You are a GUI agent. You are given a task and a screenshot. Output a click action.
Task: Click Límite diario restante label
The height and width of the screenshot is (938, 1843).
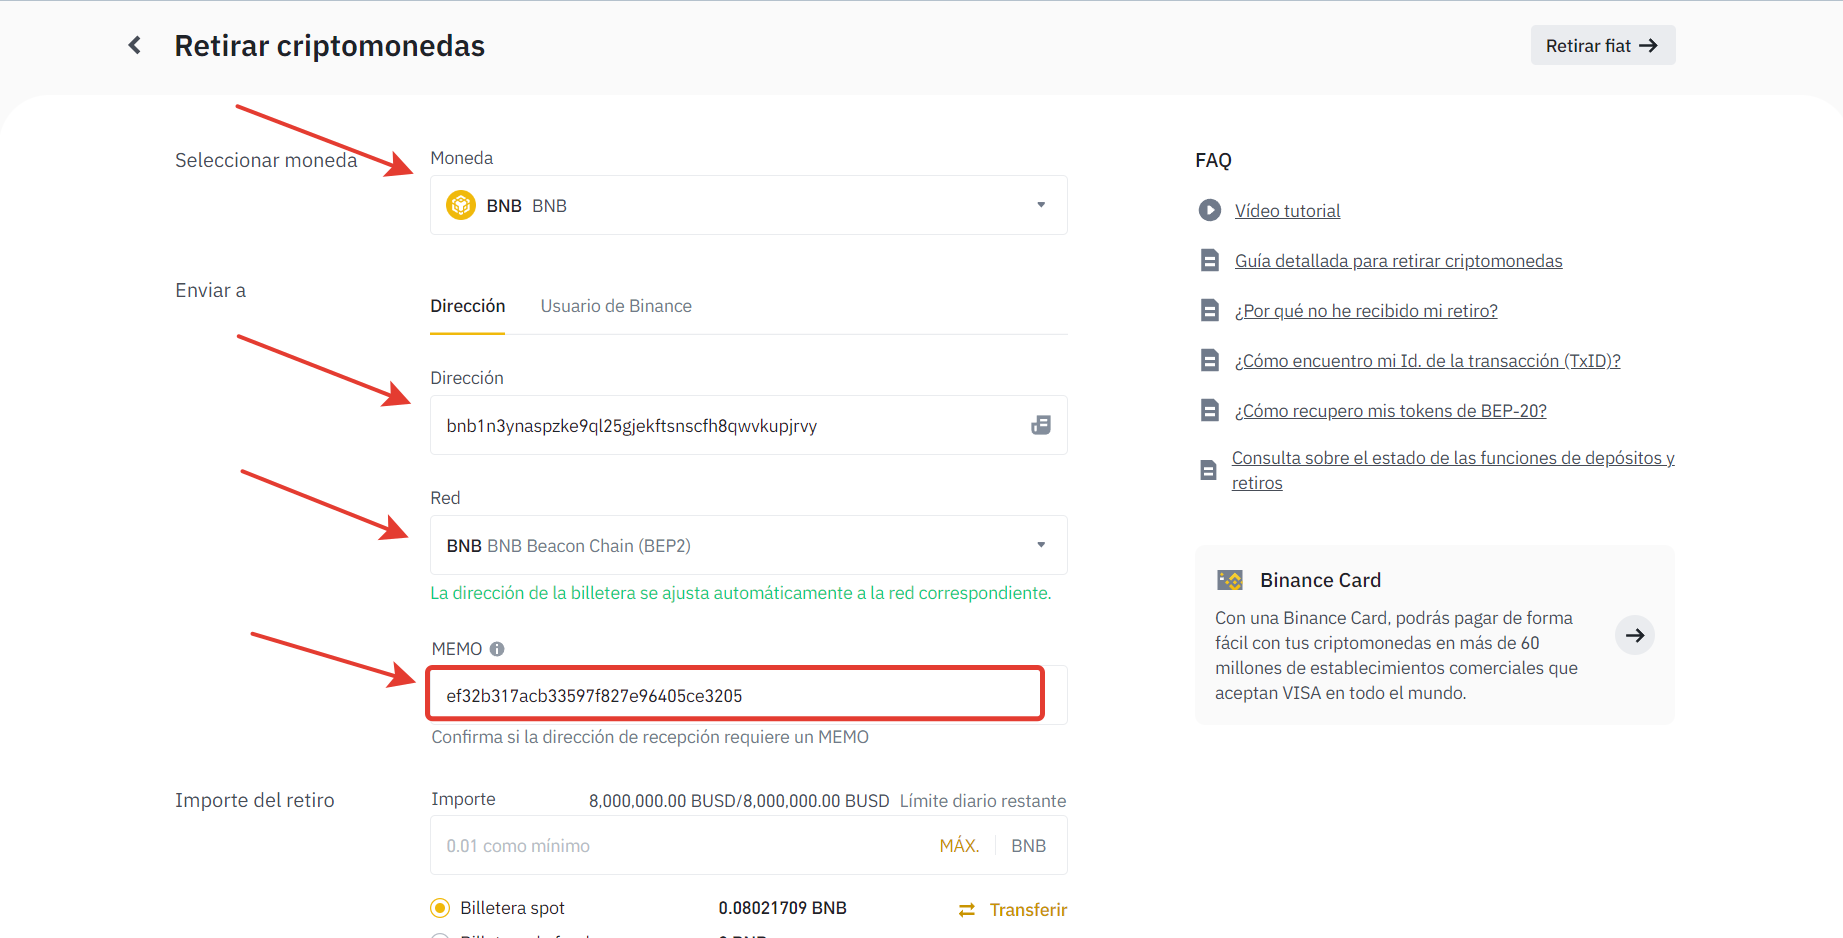point(983,801)
